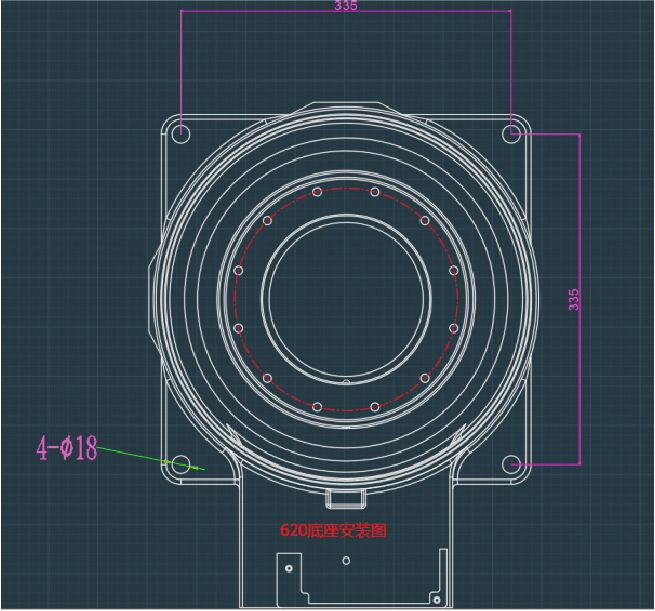
Task: Click the bottom-left corner mounting hole
Action: pos(181,464)
